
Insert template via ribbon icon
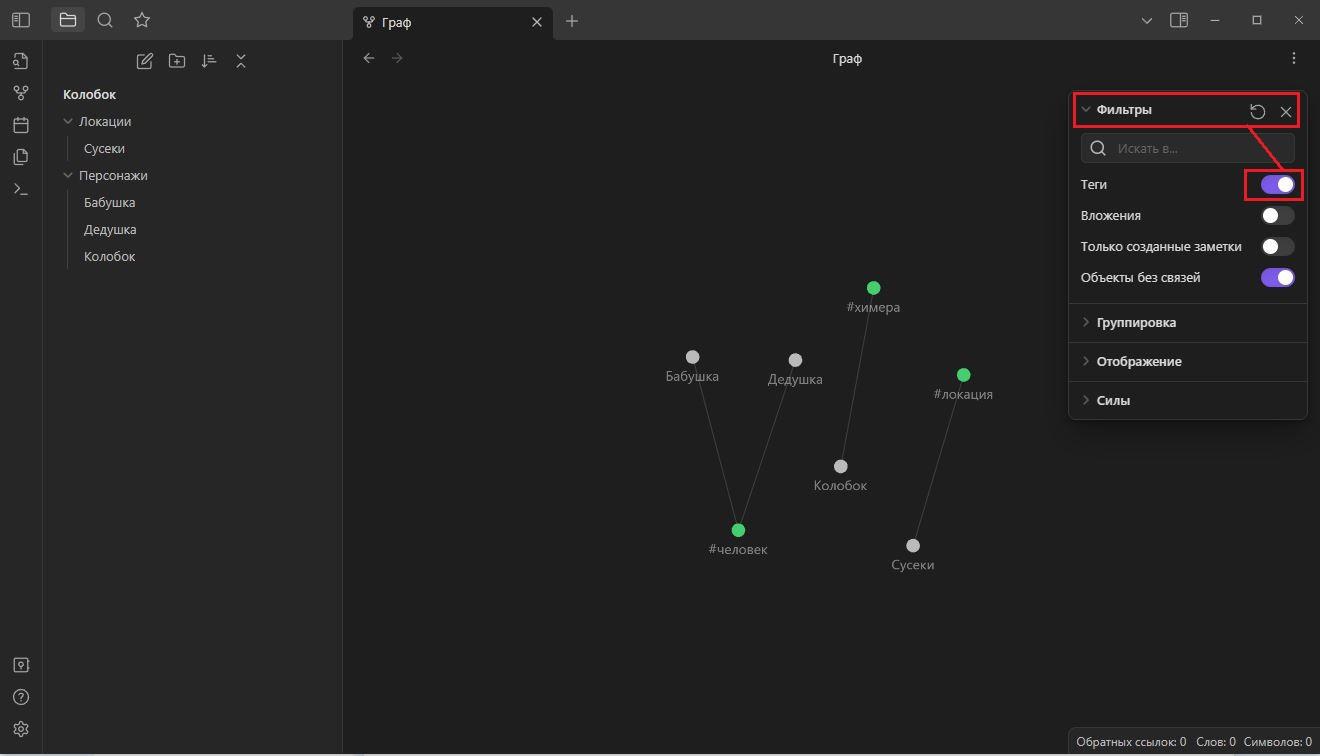[21, 157]
